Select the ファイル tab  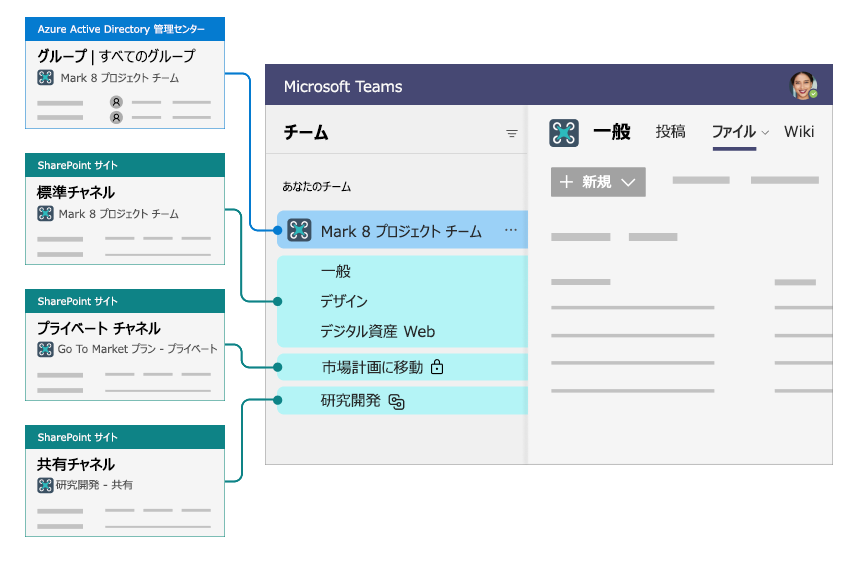point(733,132)
